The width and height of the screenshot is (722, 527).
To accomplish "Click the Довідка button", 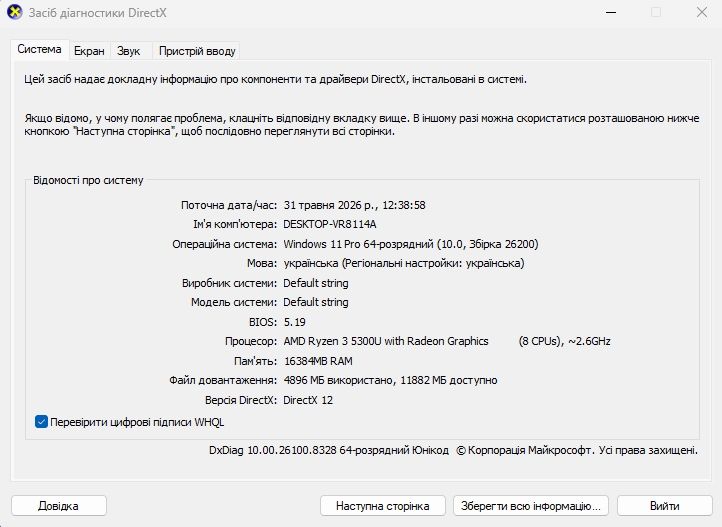I will 58,506.
